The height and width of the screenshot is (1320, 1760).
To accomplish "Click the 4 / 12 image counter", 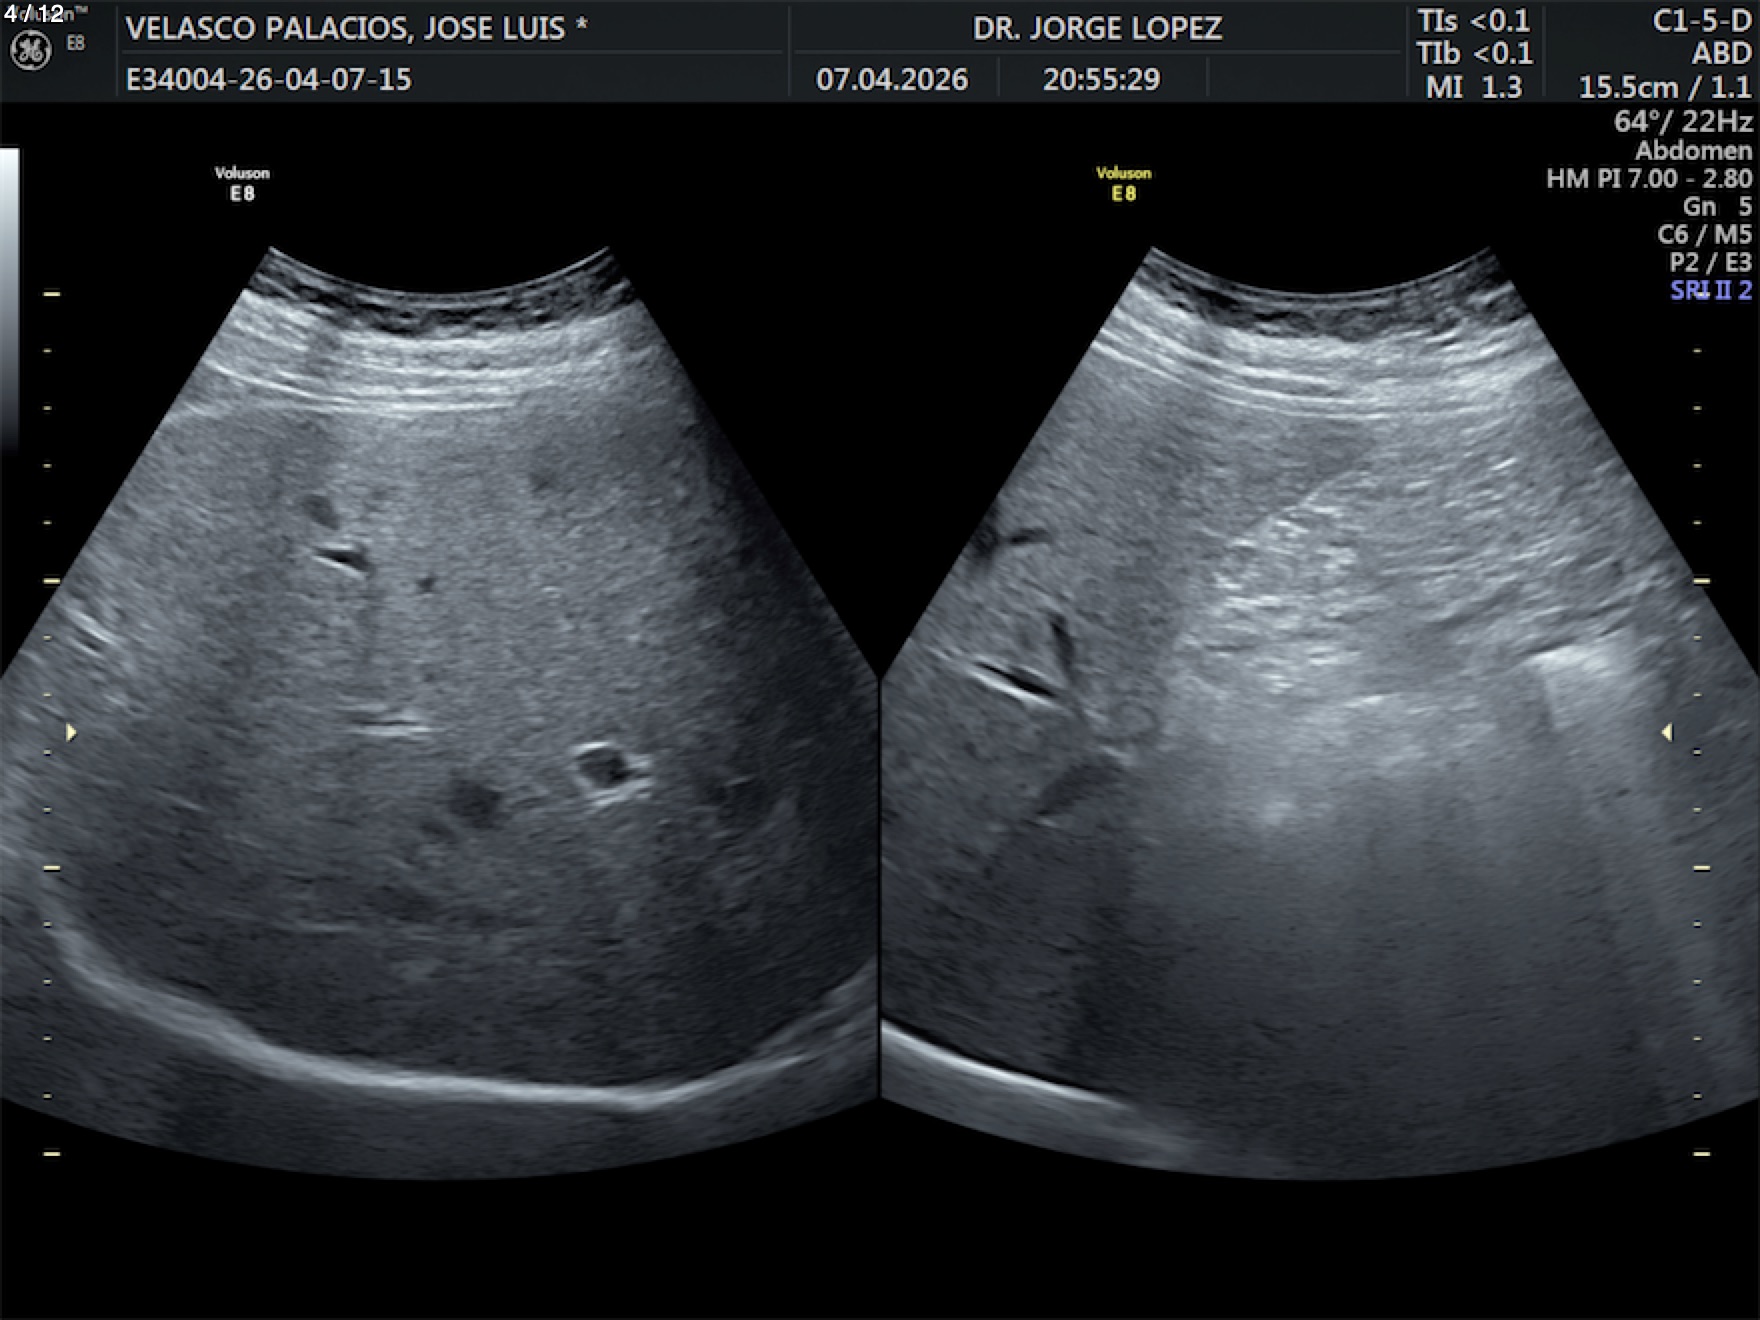I will 34,13.
